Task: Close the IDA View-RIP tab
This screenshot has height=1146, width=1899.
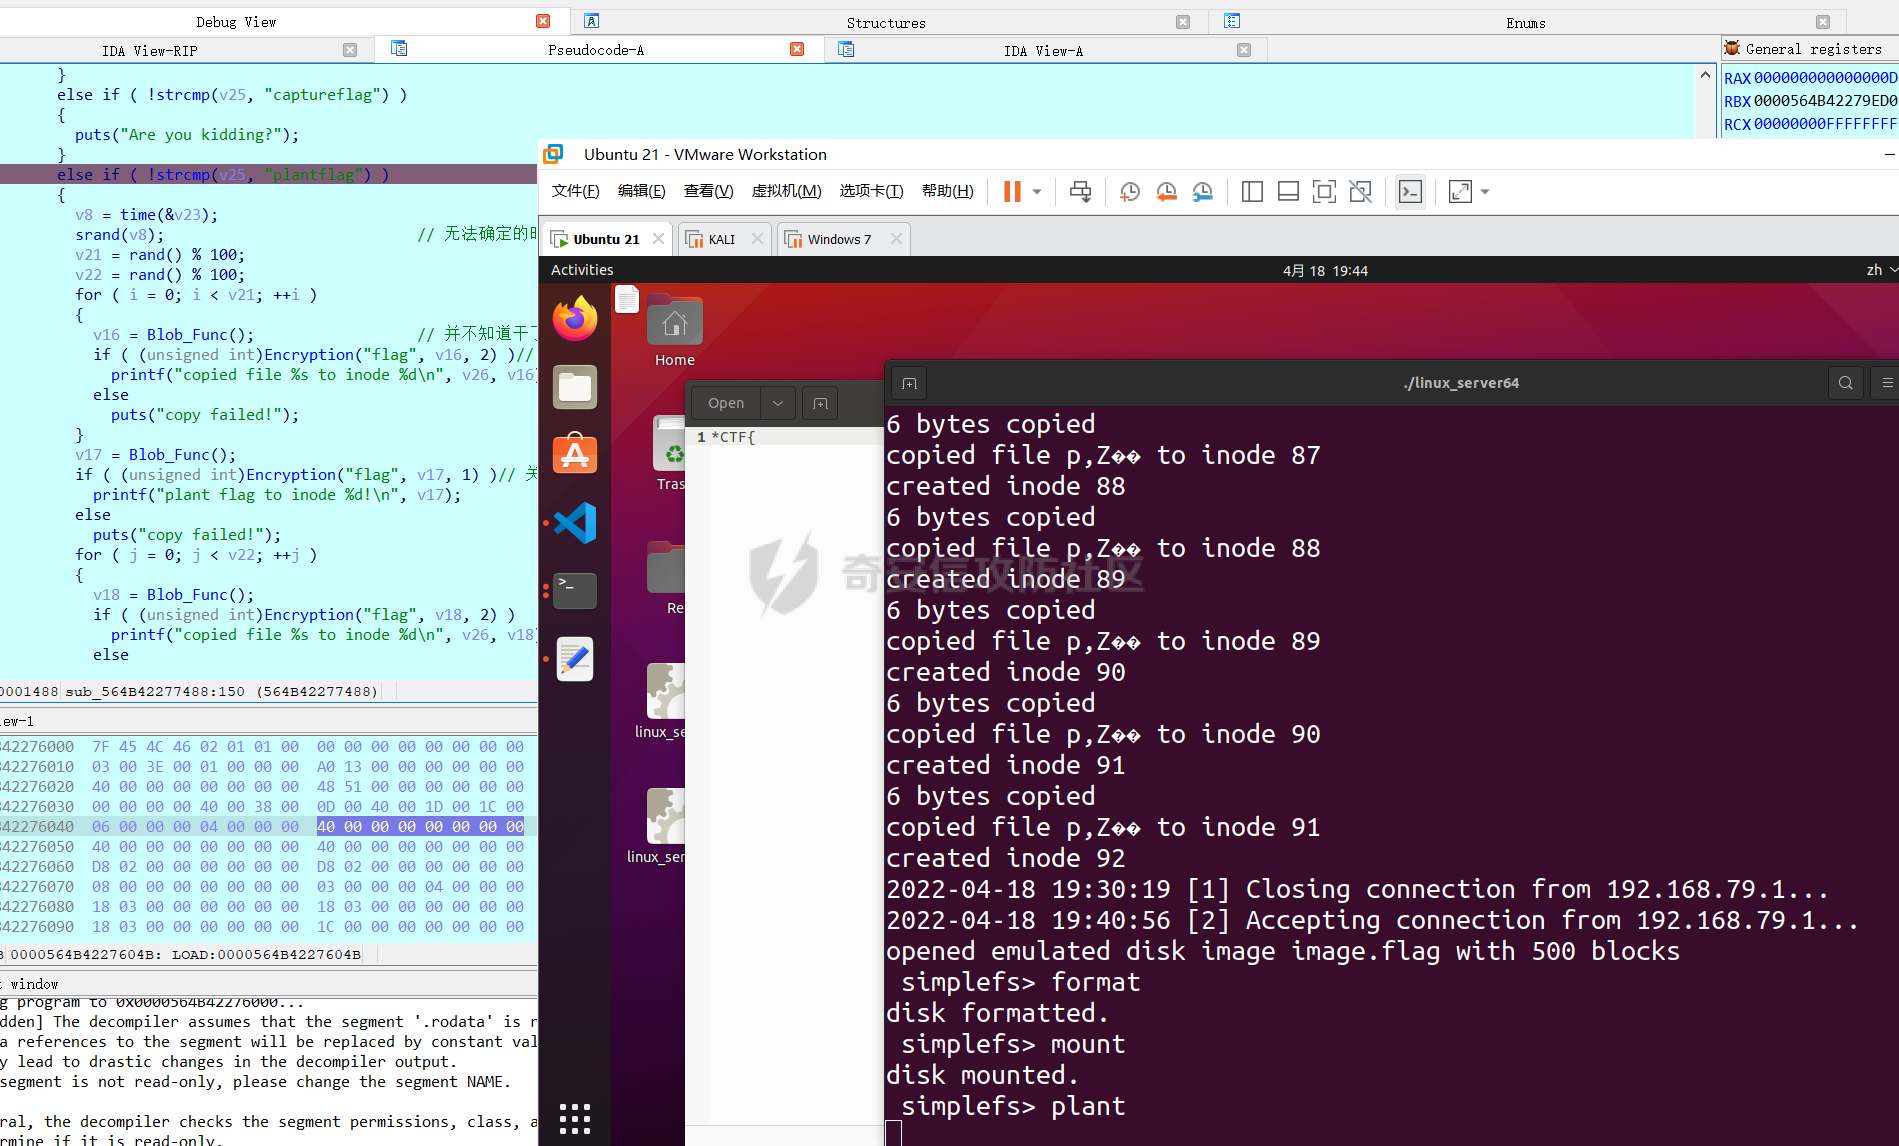Action: [x=350, y=50]
